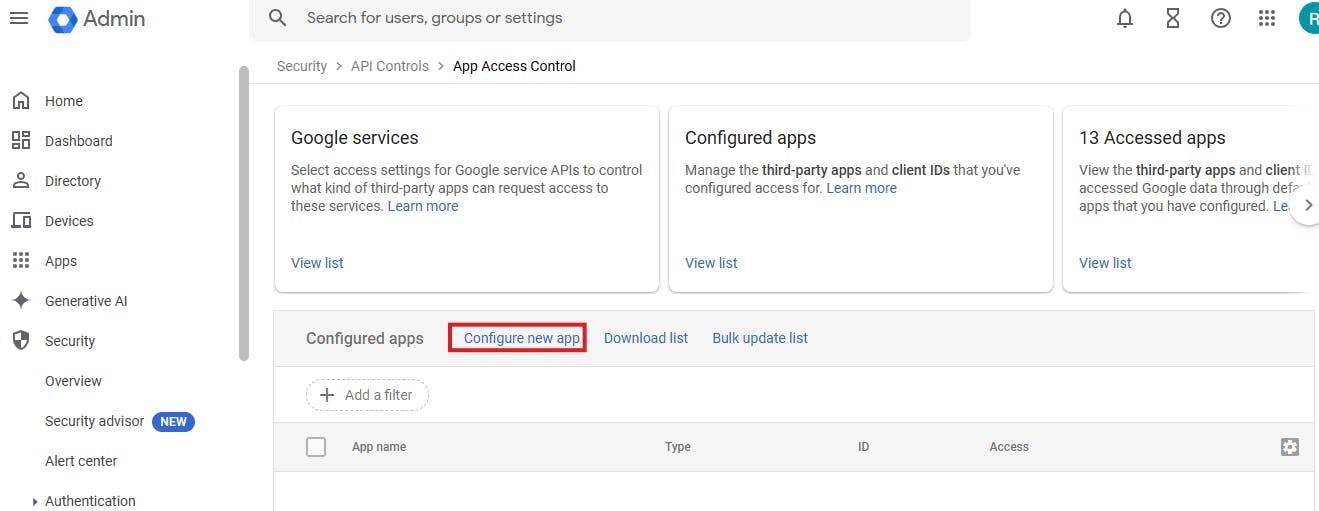Click the search magnifier icon

click(x=278, y=18)
